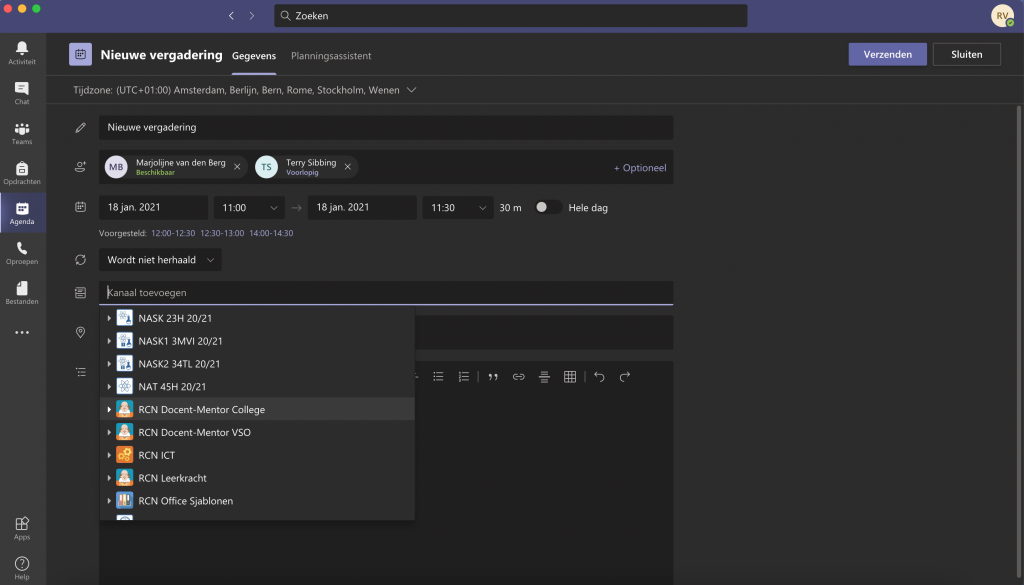Select RCN Docent-Mentor College from the list

click(x=202, y=410)
